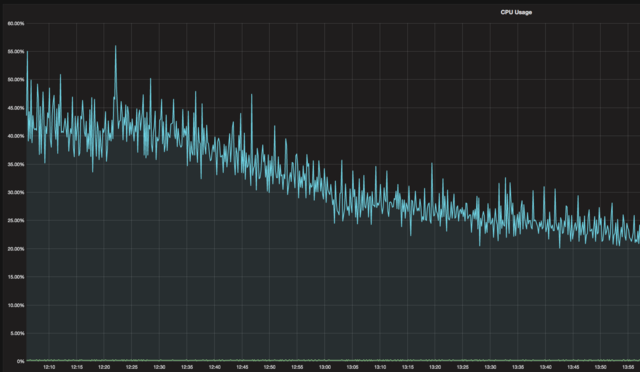Select the 13:30 time axis label
Viewport: 640px width, 372px height.
490,367
